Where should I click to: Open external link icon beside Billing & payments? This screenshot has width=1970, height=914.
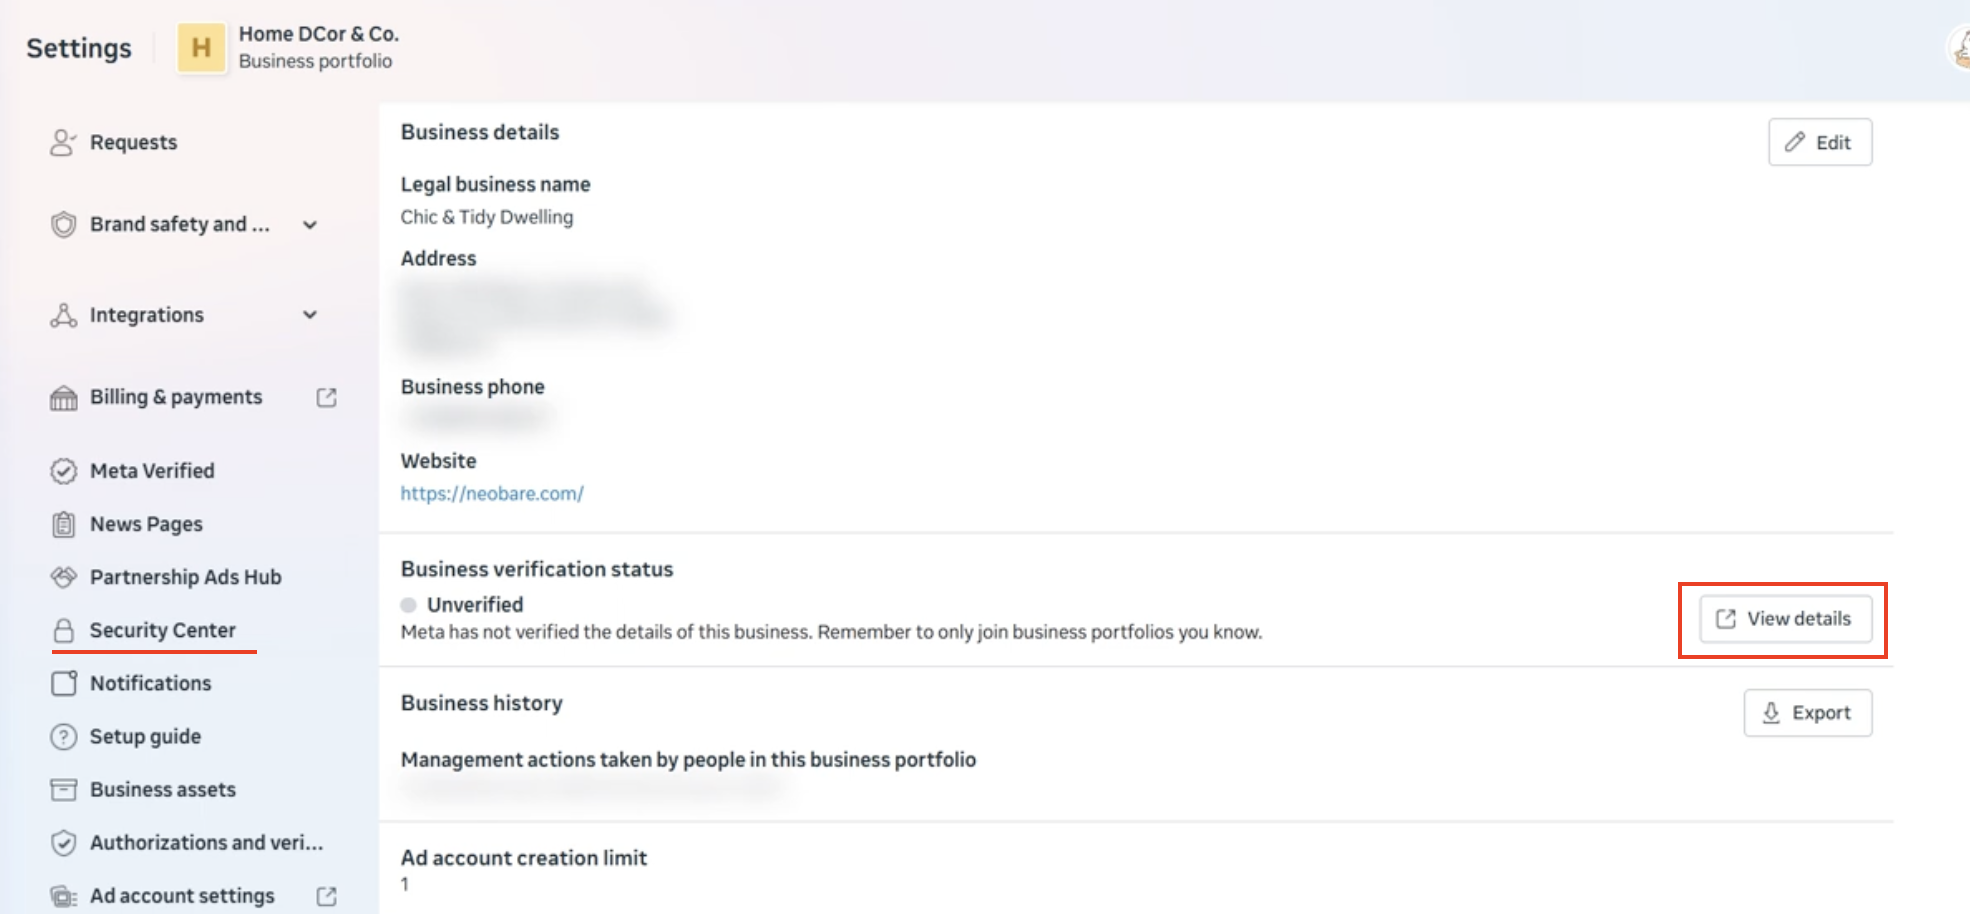coord(326,398)
